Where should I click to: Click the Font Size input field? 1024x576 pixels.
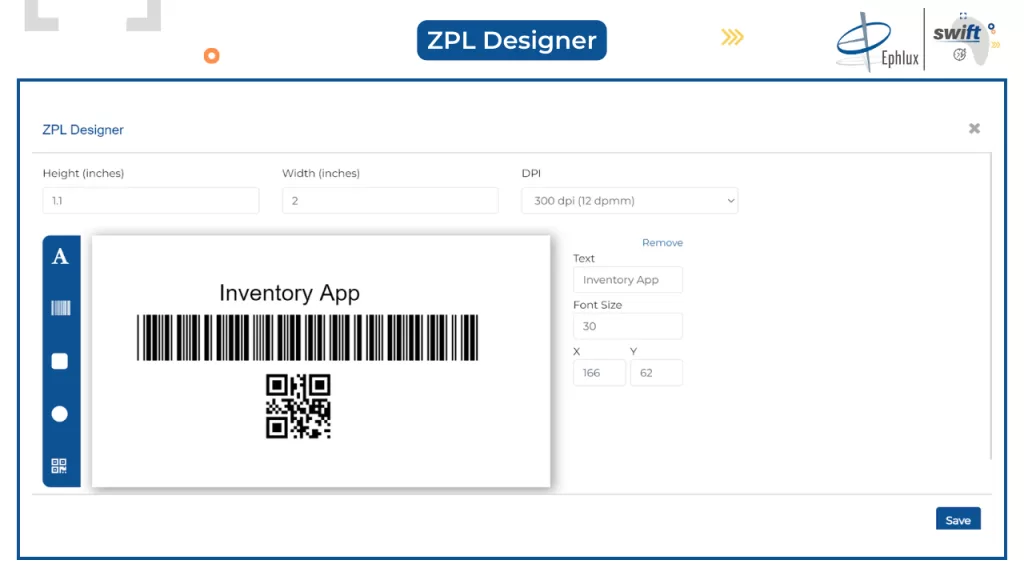(627, 326)
